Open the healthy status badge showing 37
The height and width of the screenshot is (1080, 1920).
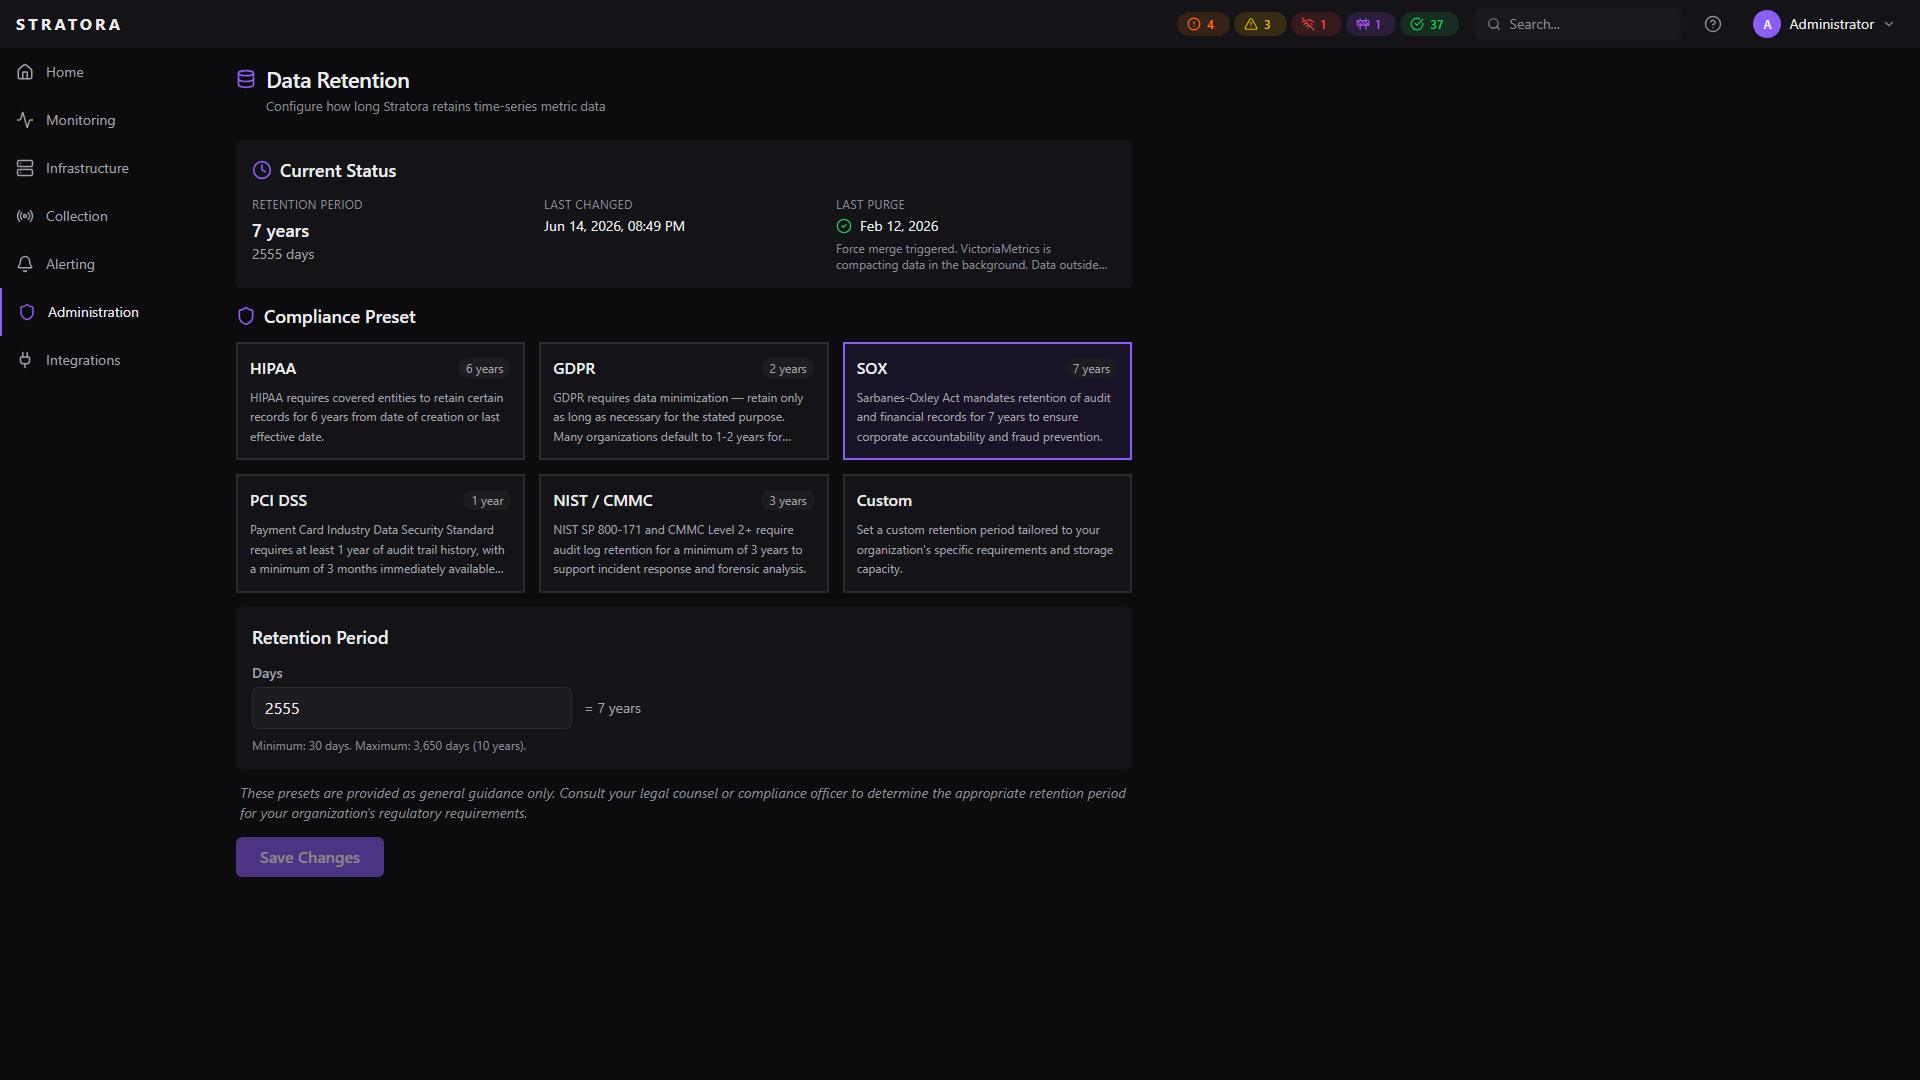coord(1428,24)
